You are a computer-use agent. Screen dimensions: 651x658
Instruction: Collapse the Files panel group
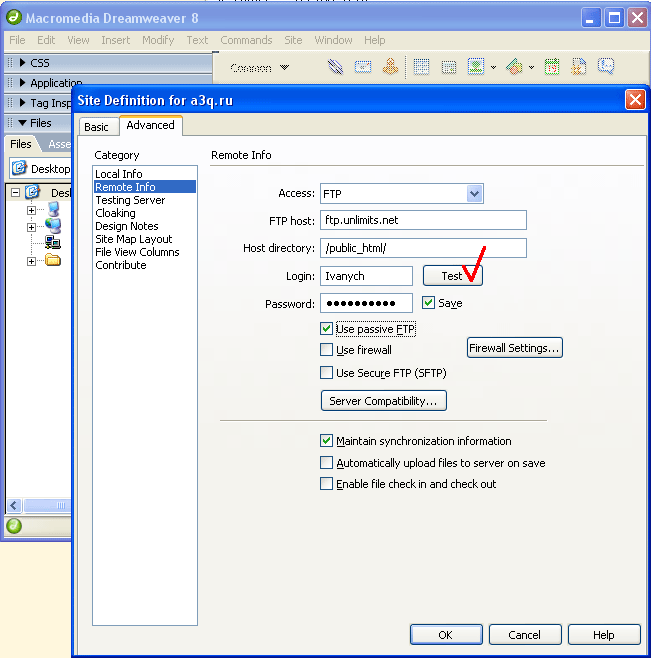(x=23, y=123)
